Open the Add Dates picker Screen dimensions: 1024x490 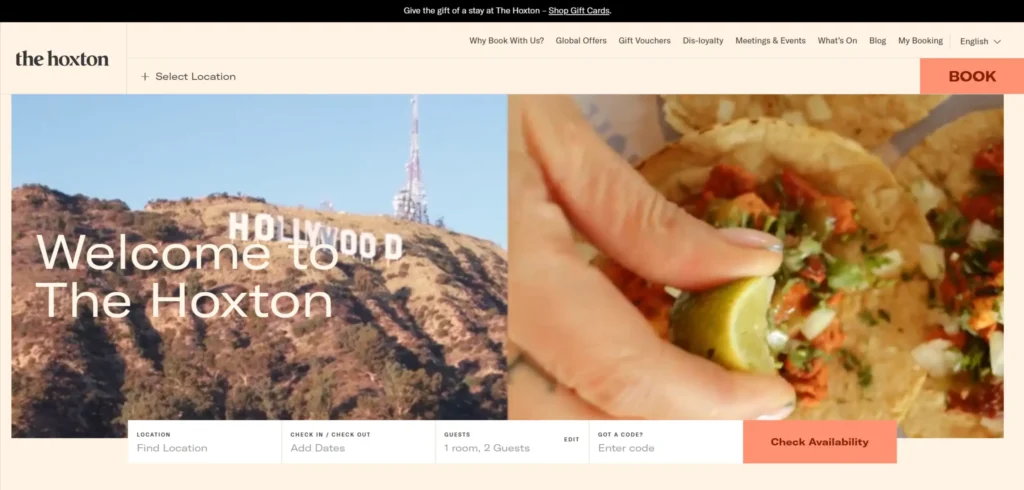pos(359,442)
